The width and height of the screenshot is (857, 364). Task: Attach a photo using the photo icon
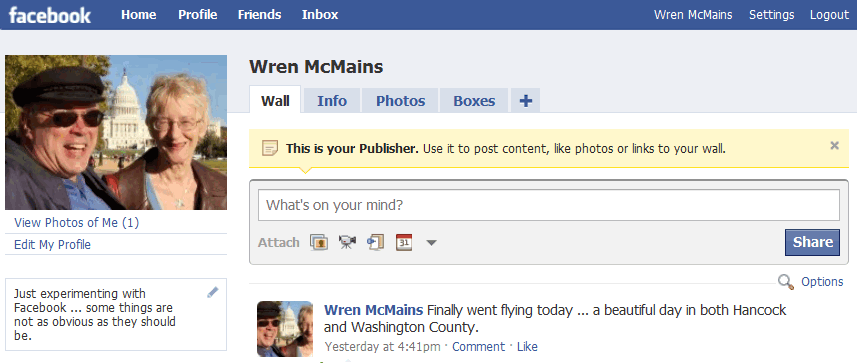point(319,242)
